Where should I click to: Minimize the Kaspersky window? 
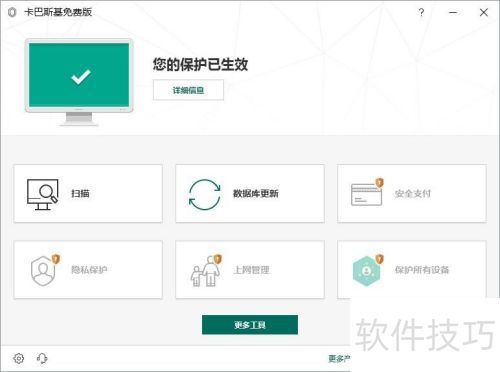point(453,12)
